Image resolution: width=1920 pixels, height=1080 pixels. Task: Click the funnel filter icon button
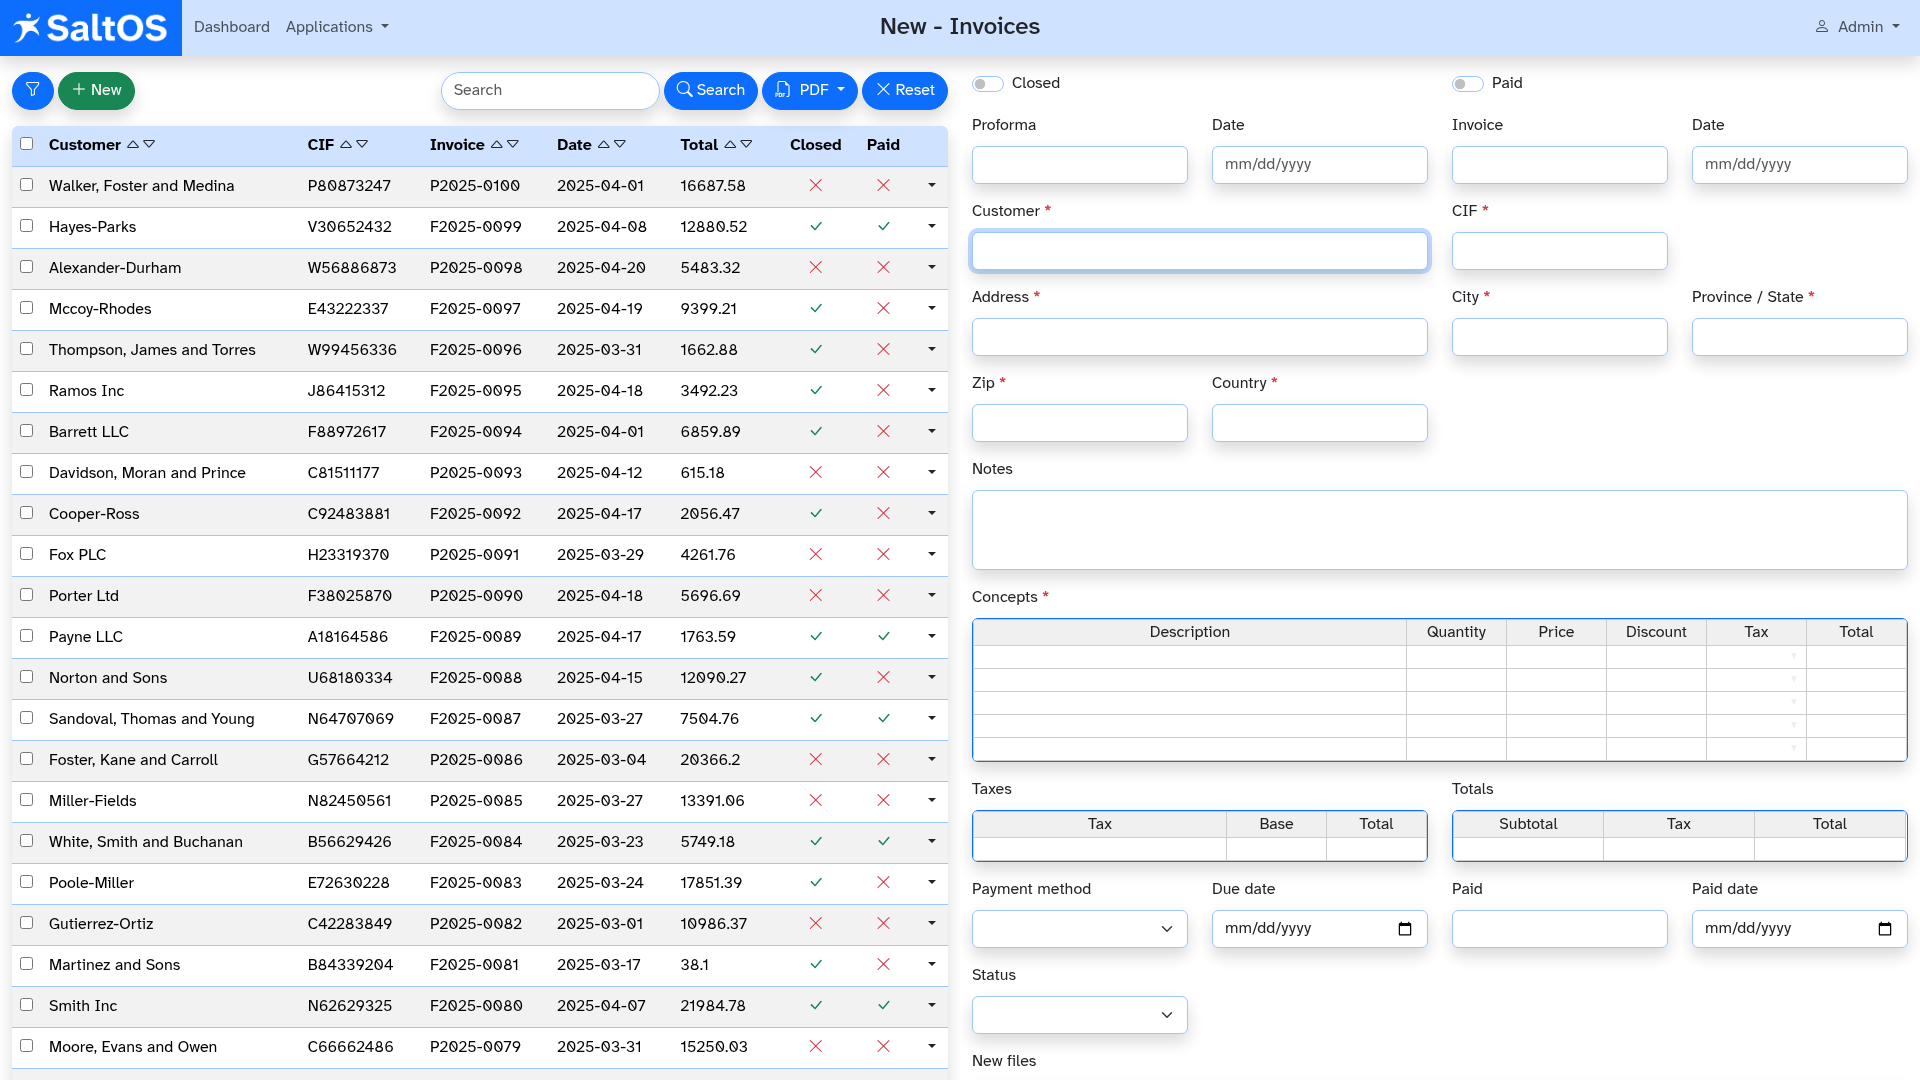pos(33,90)
